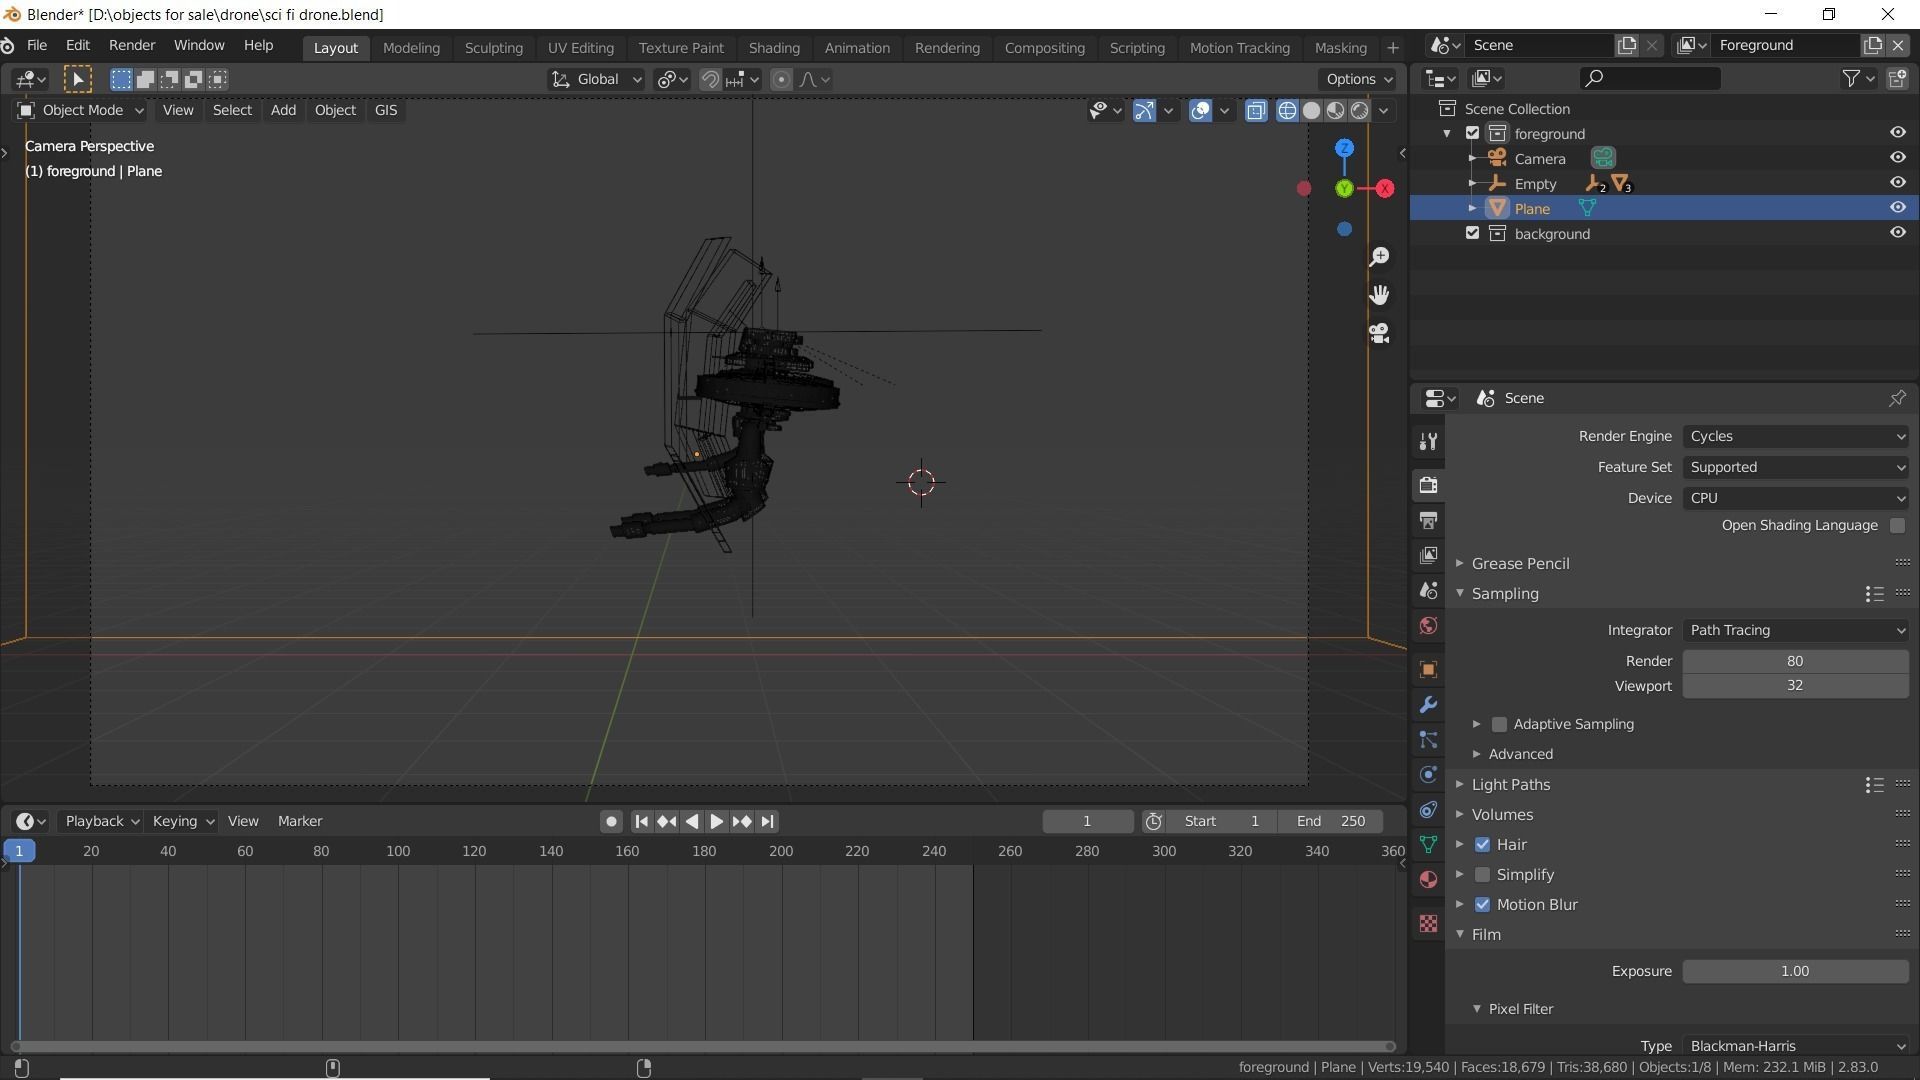Image resolution: width=1920 pixels, height=1080 pixels.
Task: Click the Exposure value slider
Action: 1794,972
